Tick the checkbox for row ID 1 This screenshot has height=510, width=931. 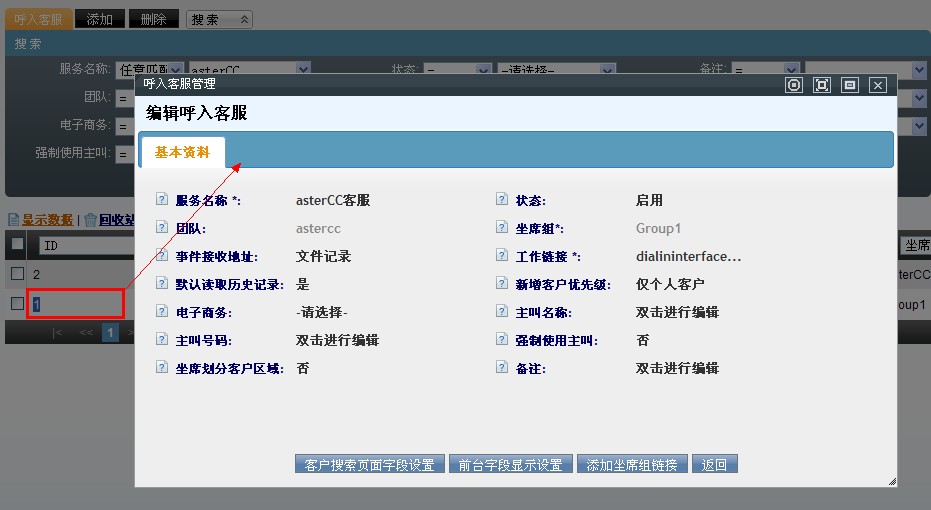tap(17, 303)
